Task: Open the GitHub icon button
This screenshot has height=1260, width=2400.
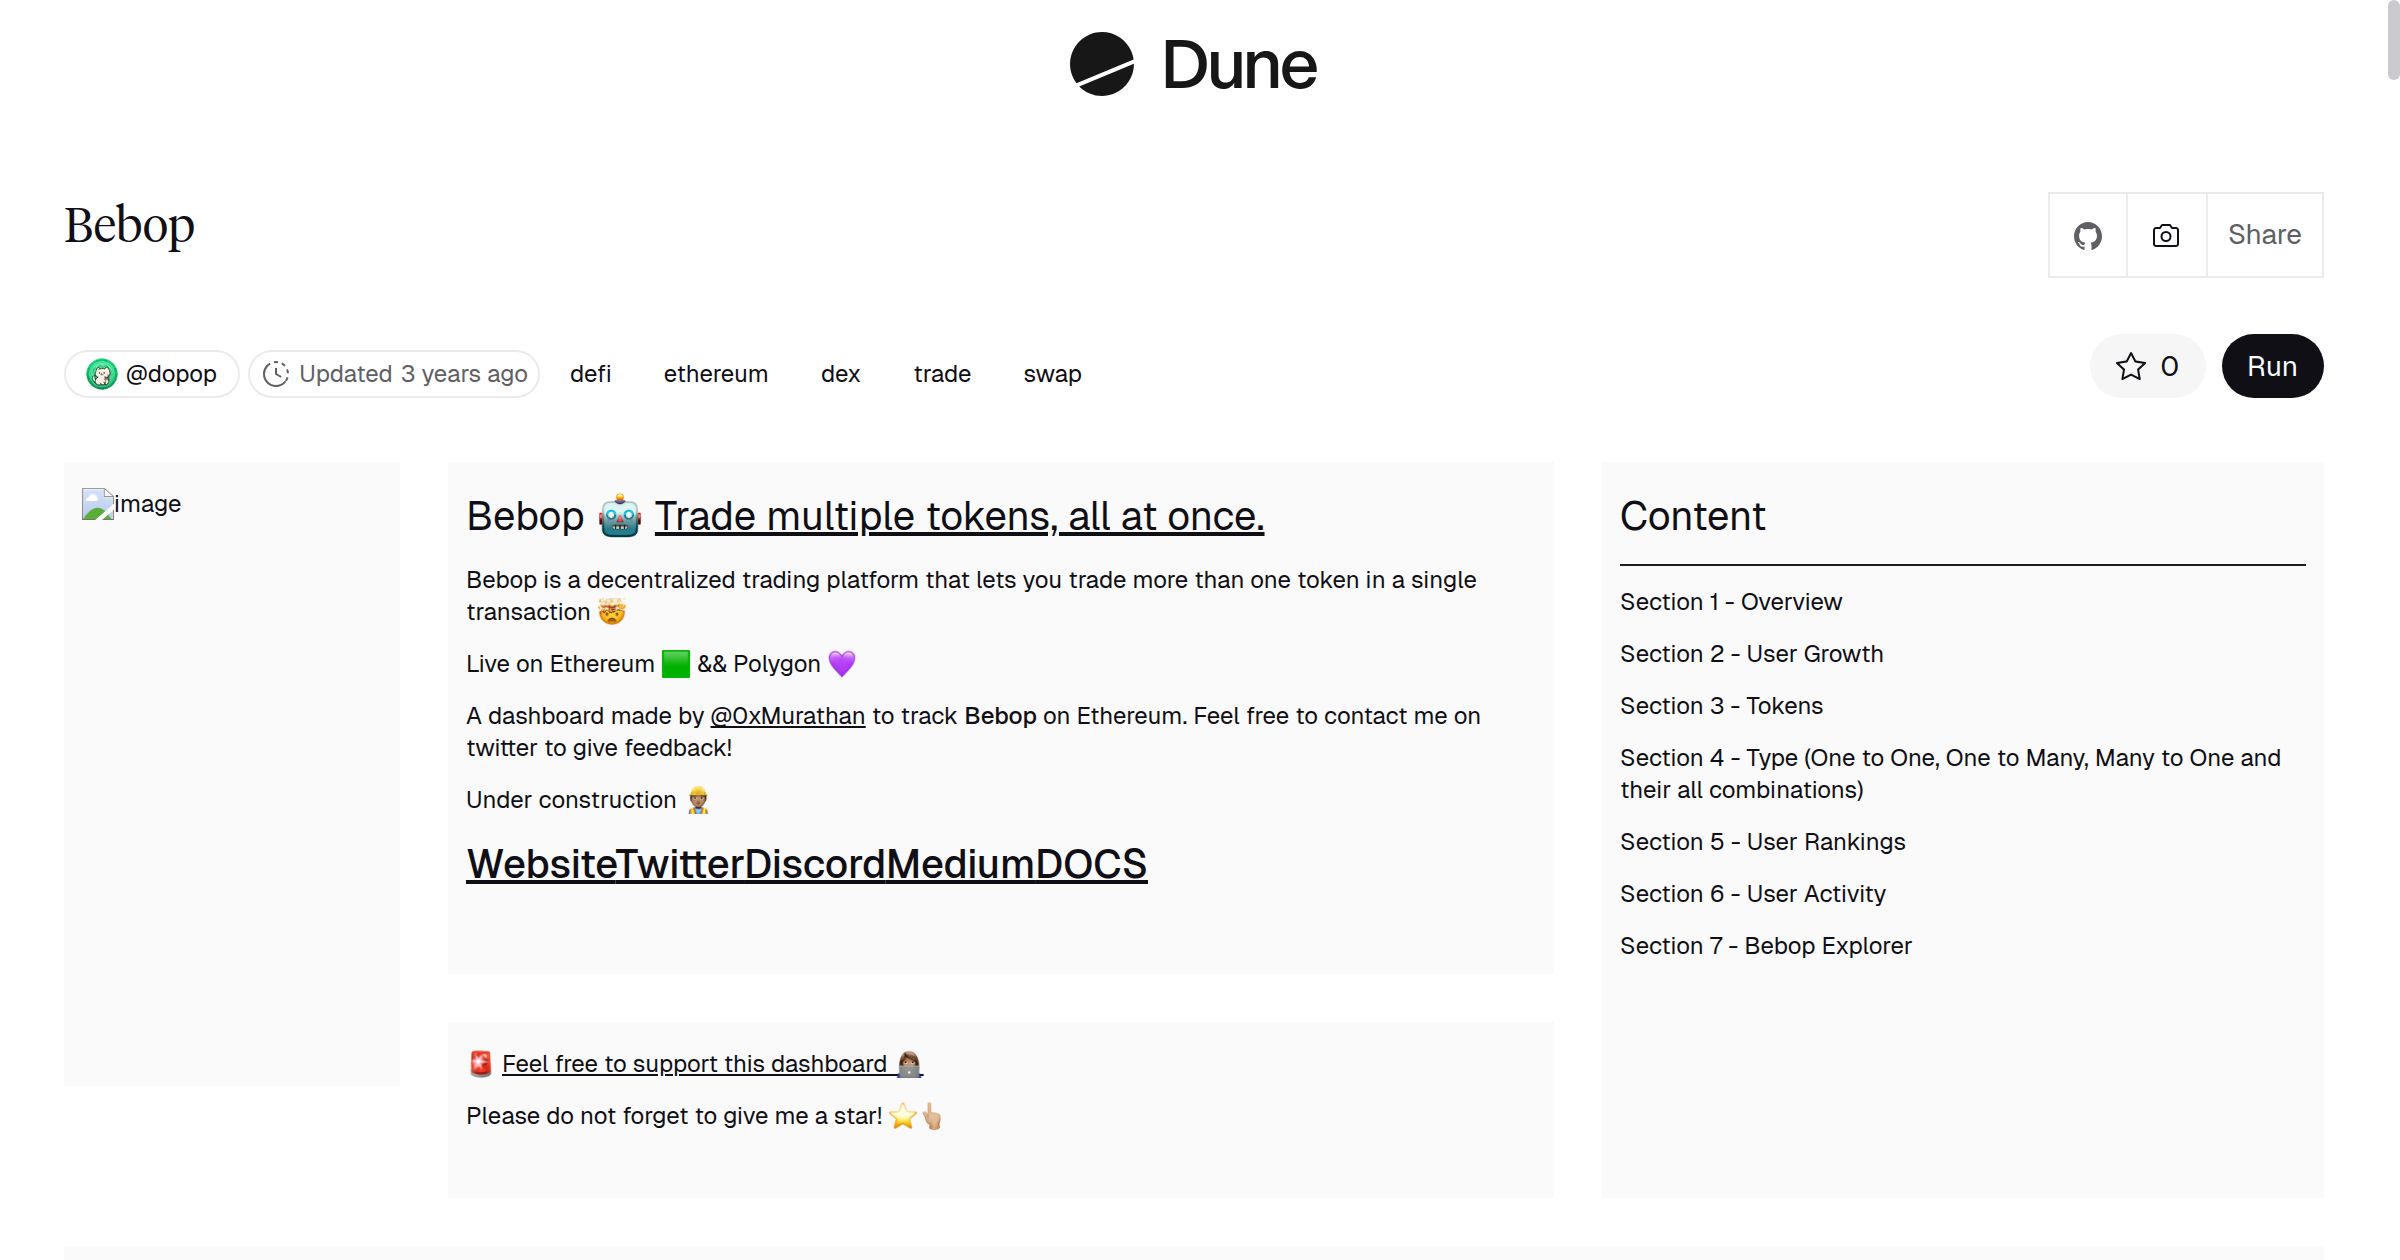Action: point(2087,236)
